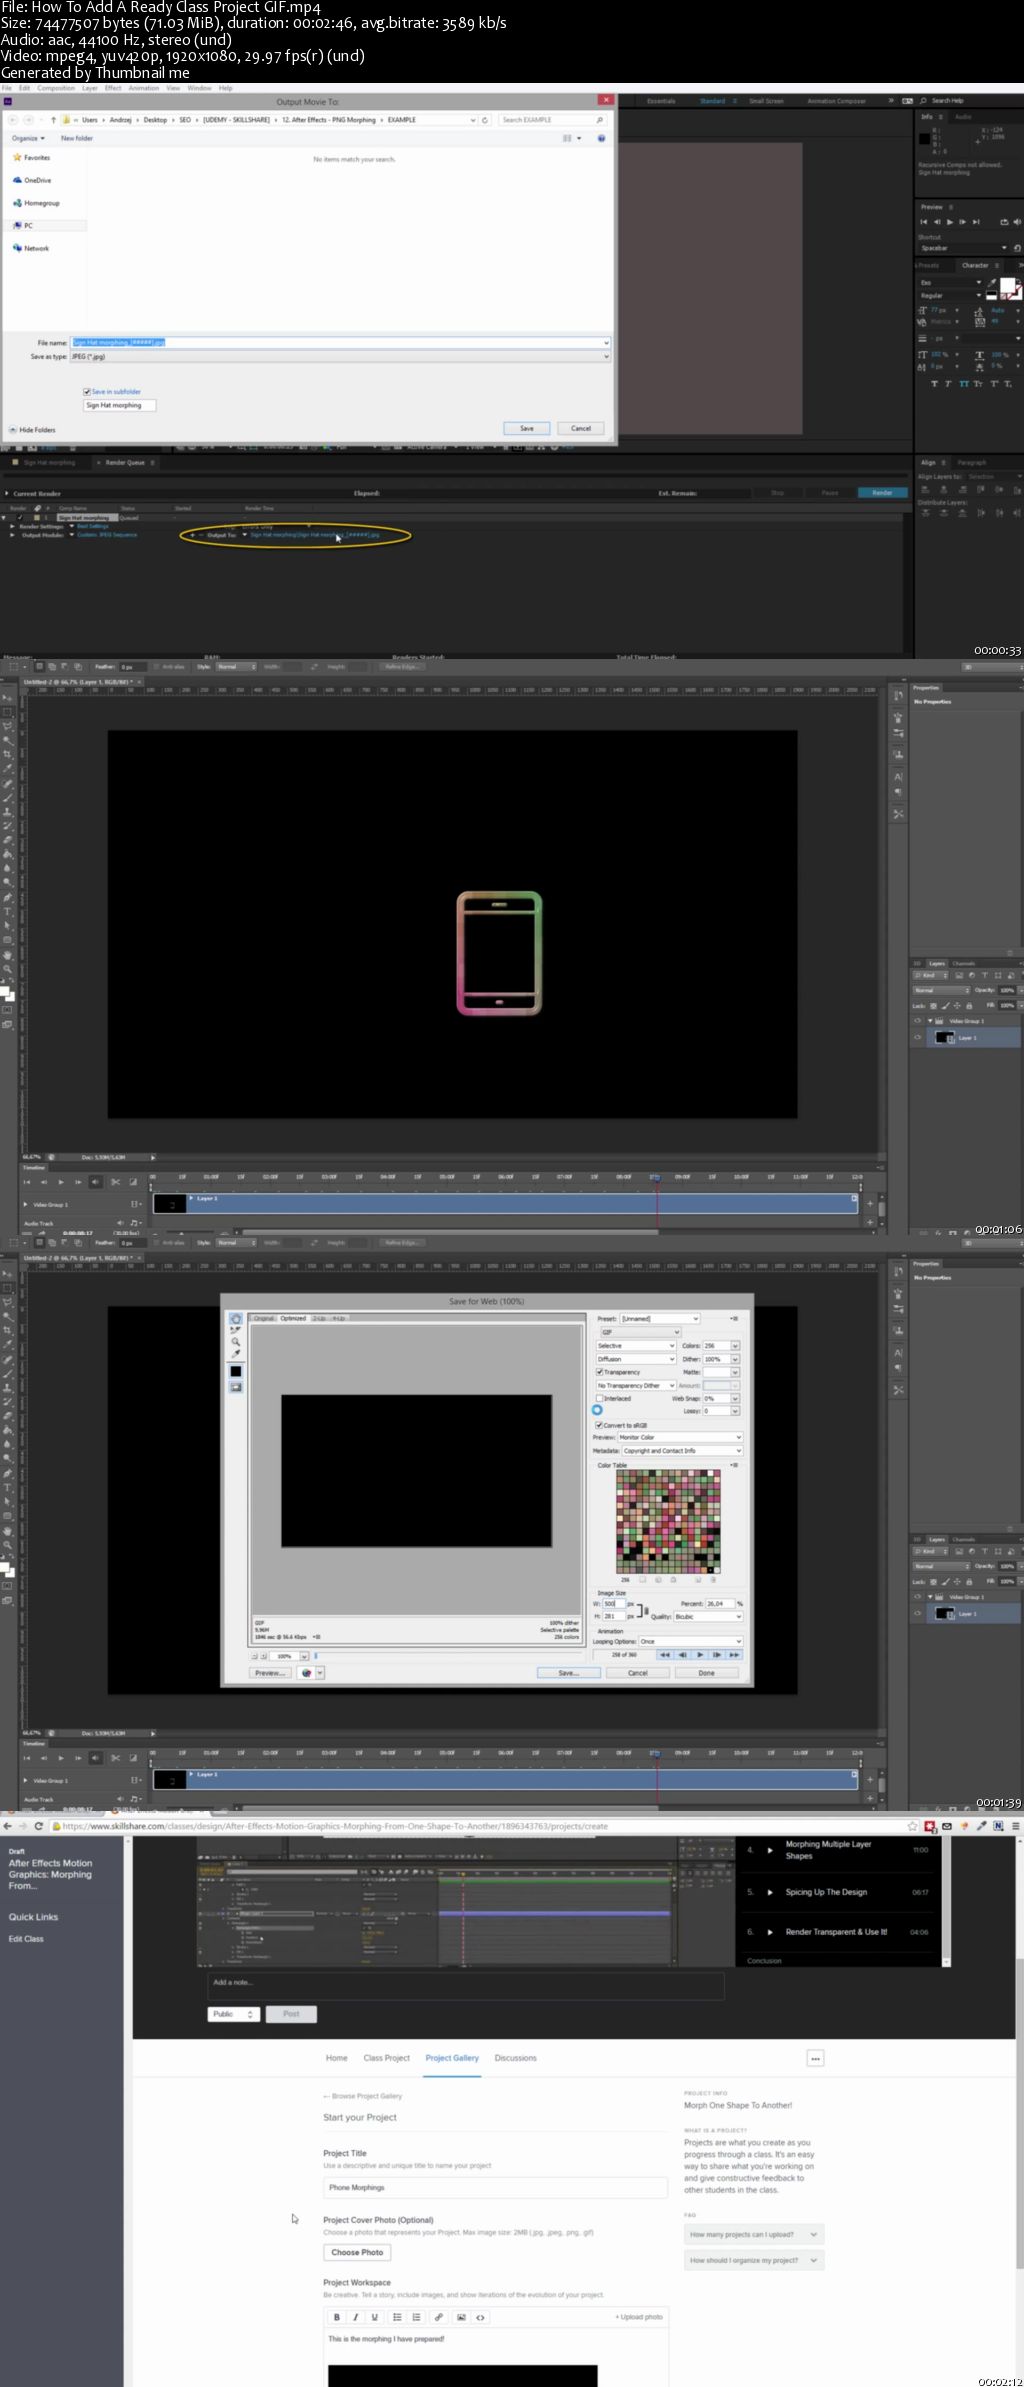Insert code embed in Project Workspace editor
1024x2387 pixels.
(480, 2317)
